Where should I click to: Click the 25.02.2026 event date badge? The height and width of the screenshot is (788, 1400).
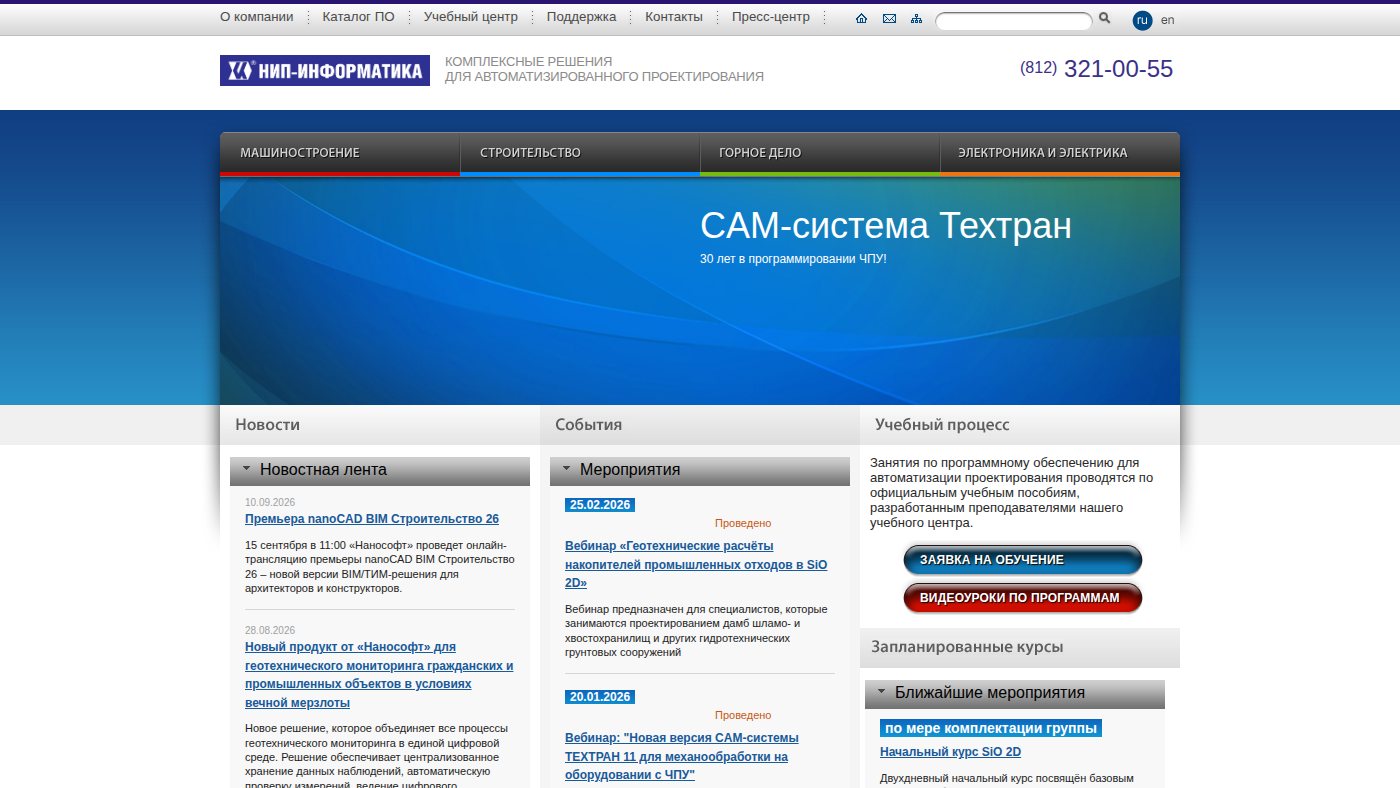click(x=600, y=505)
